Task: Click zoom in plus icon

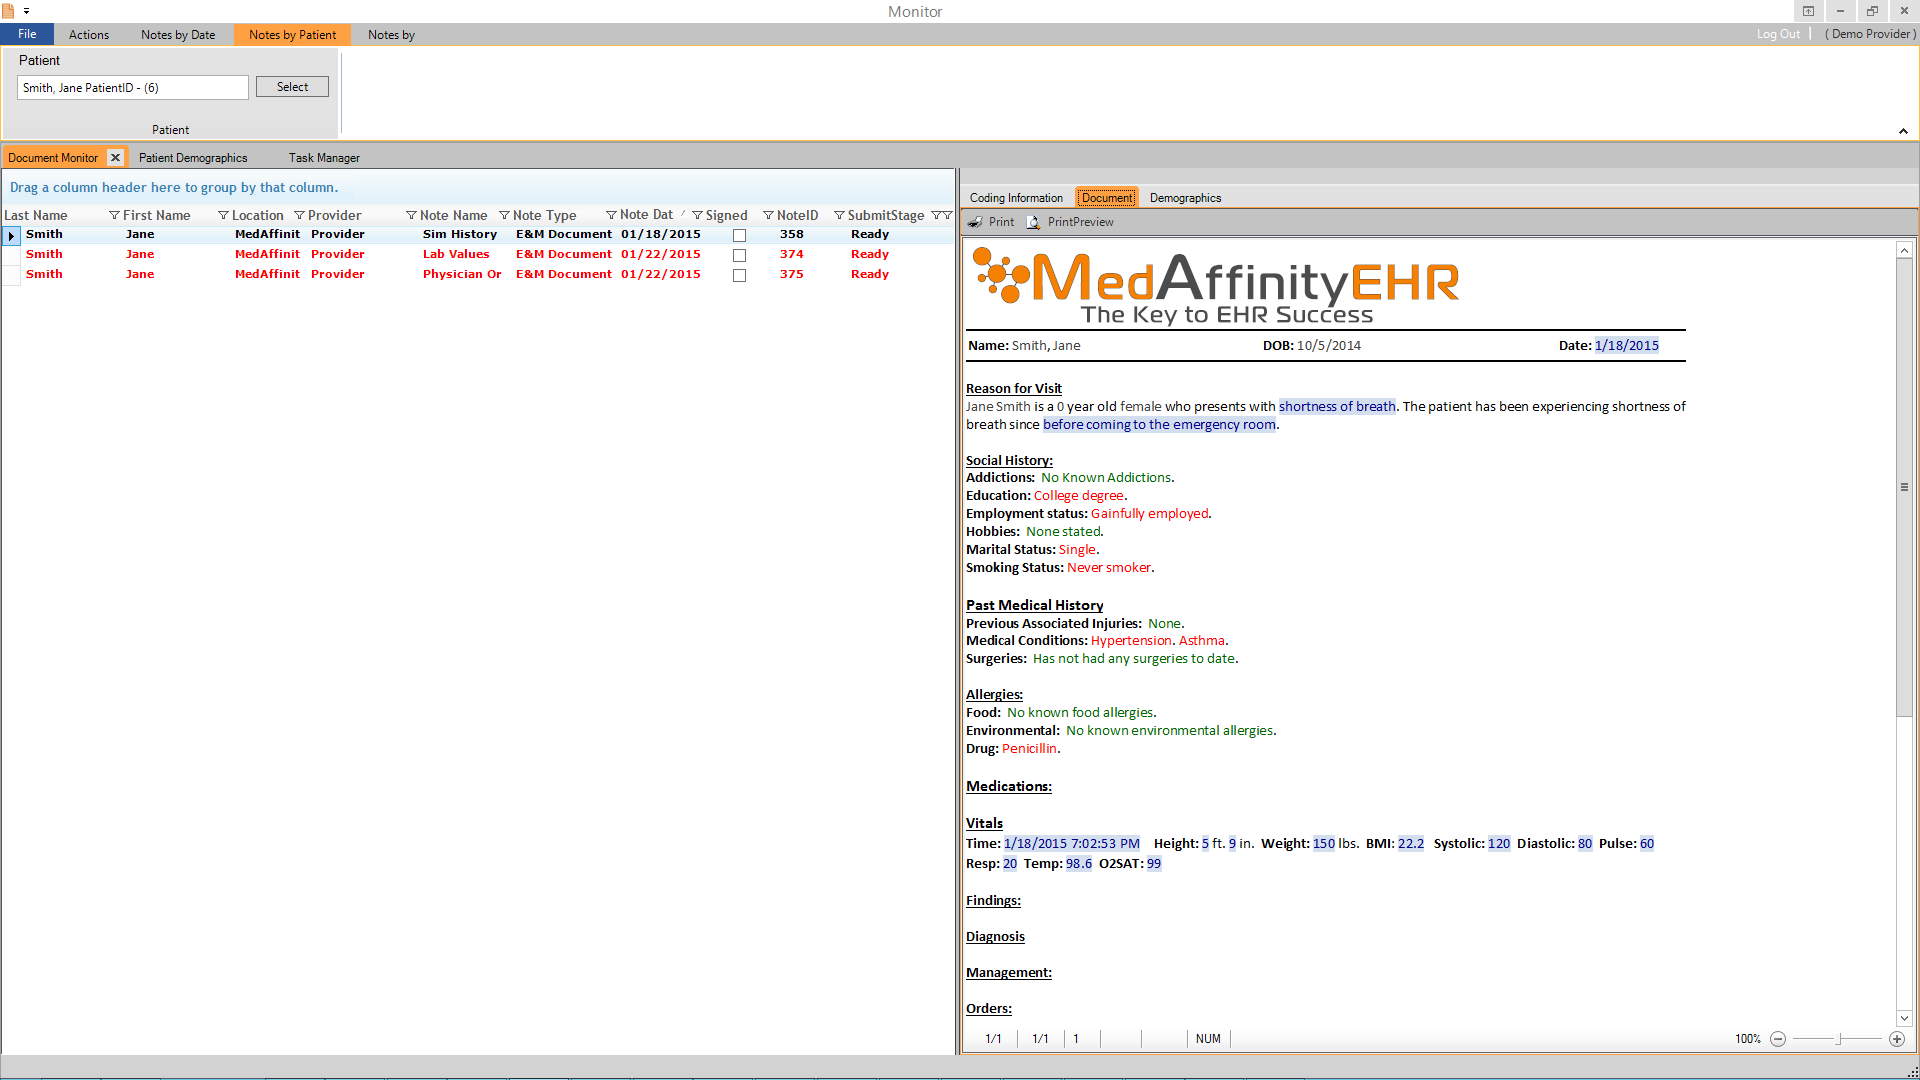Action: (x=1896, y=1039)
